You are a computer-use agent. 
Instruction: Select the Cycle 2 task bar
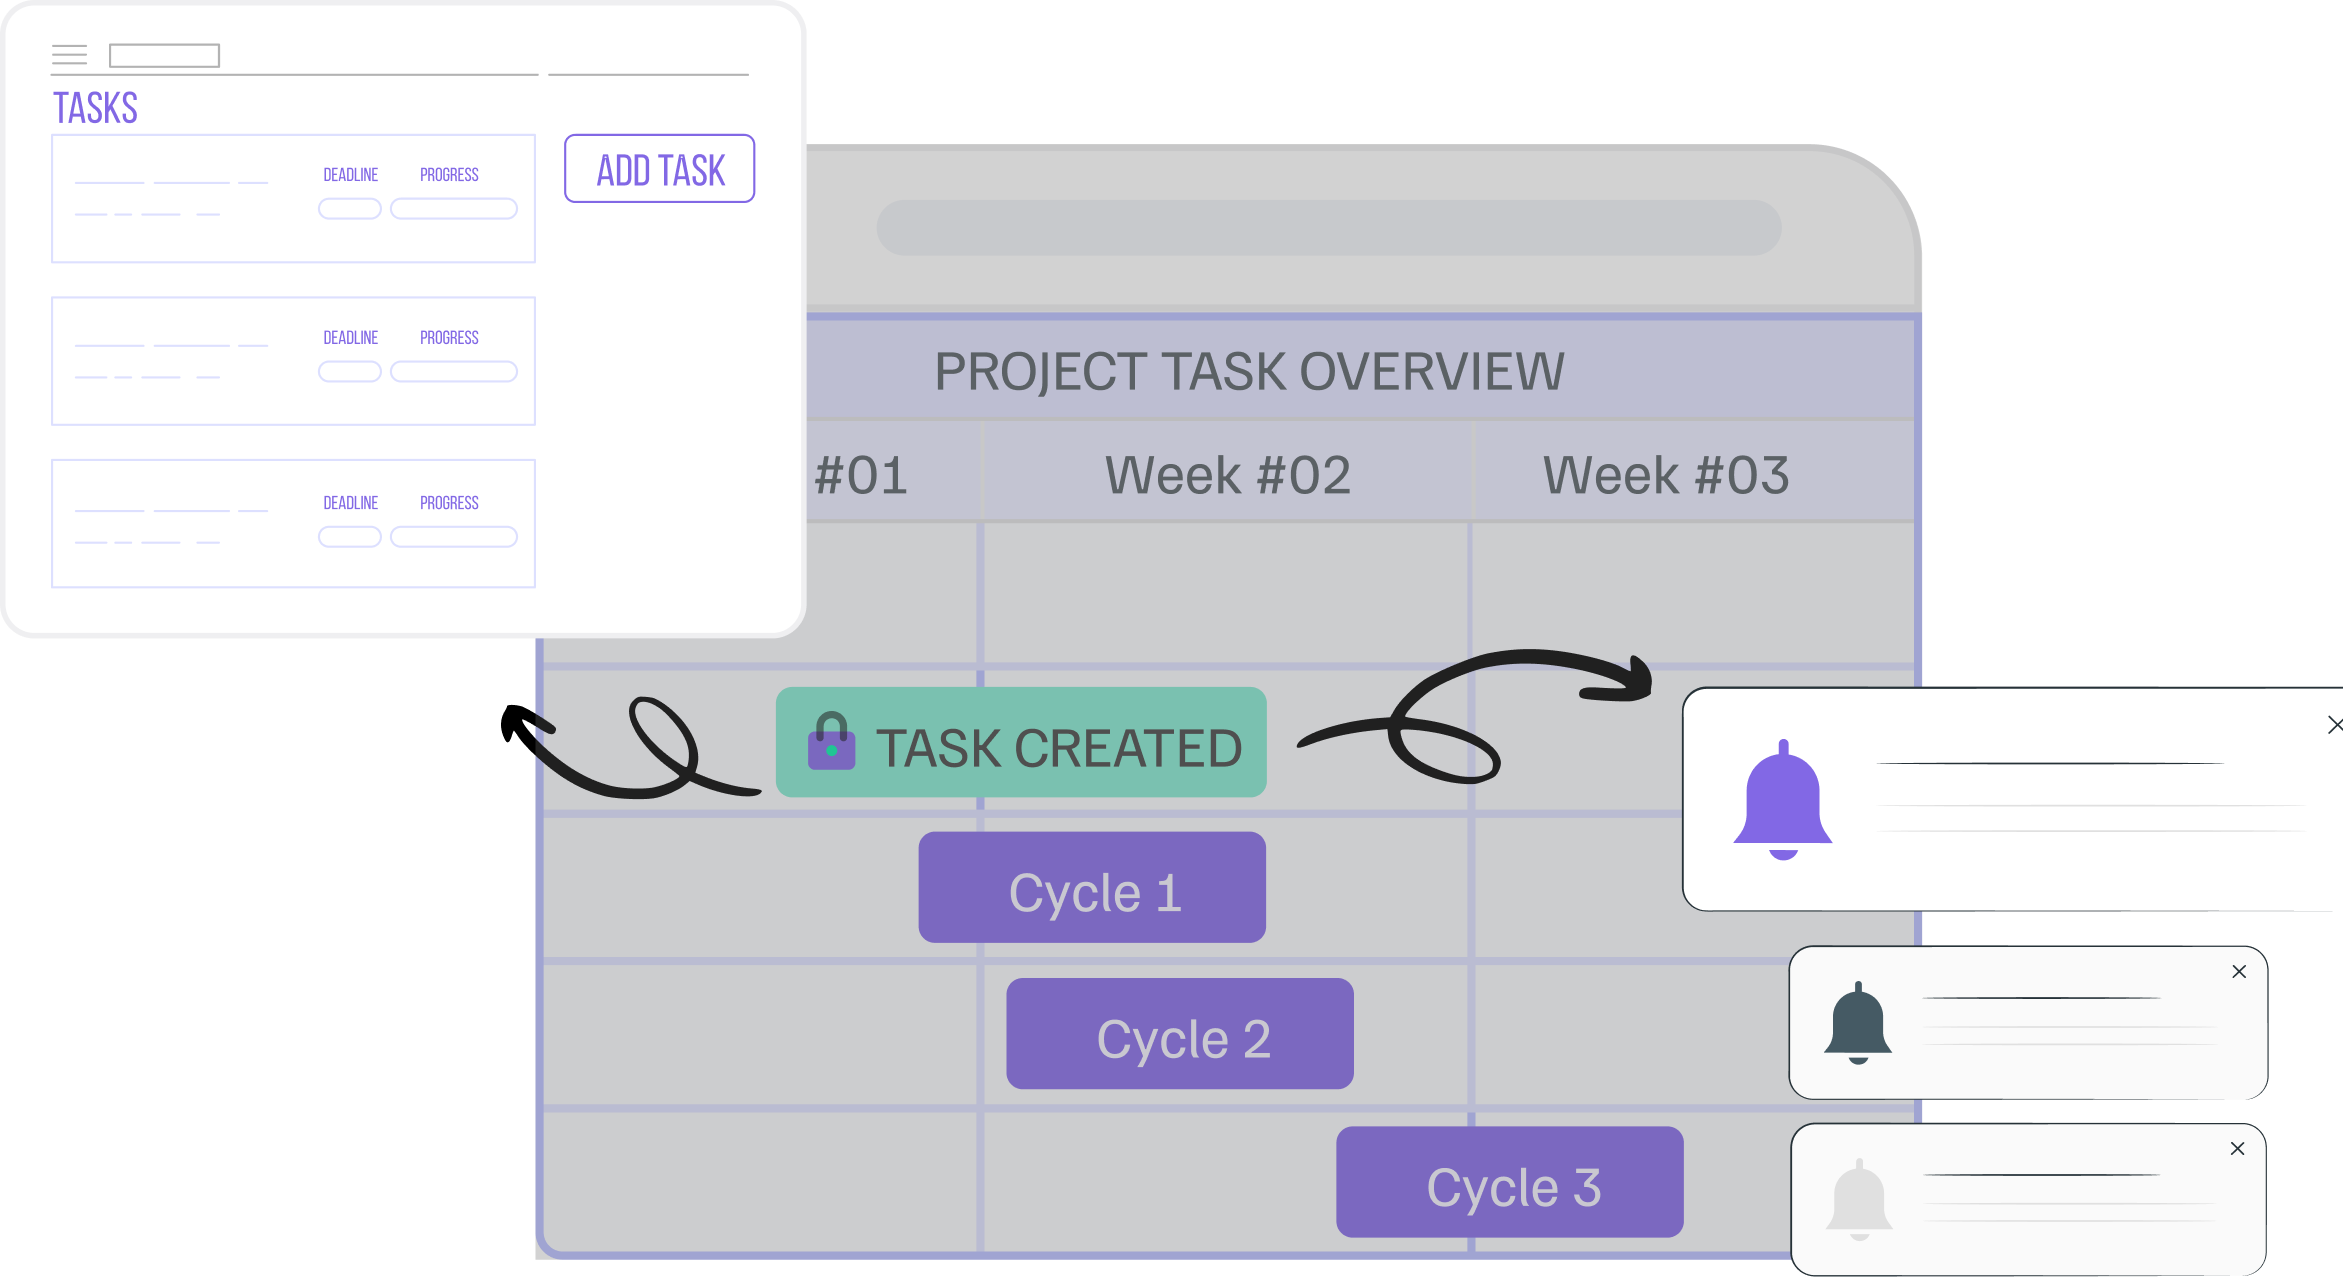(x=1180, y=1034)
